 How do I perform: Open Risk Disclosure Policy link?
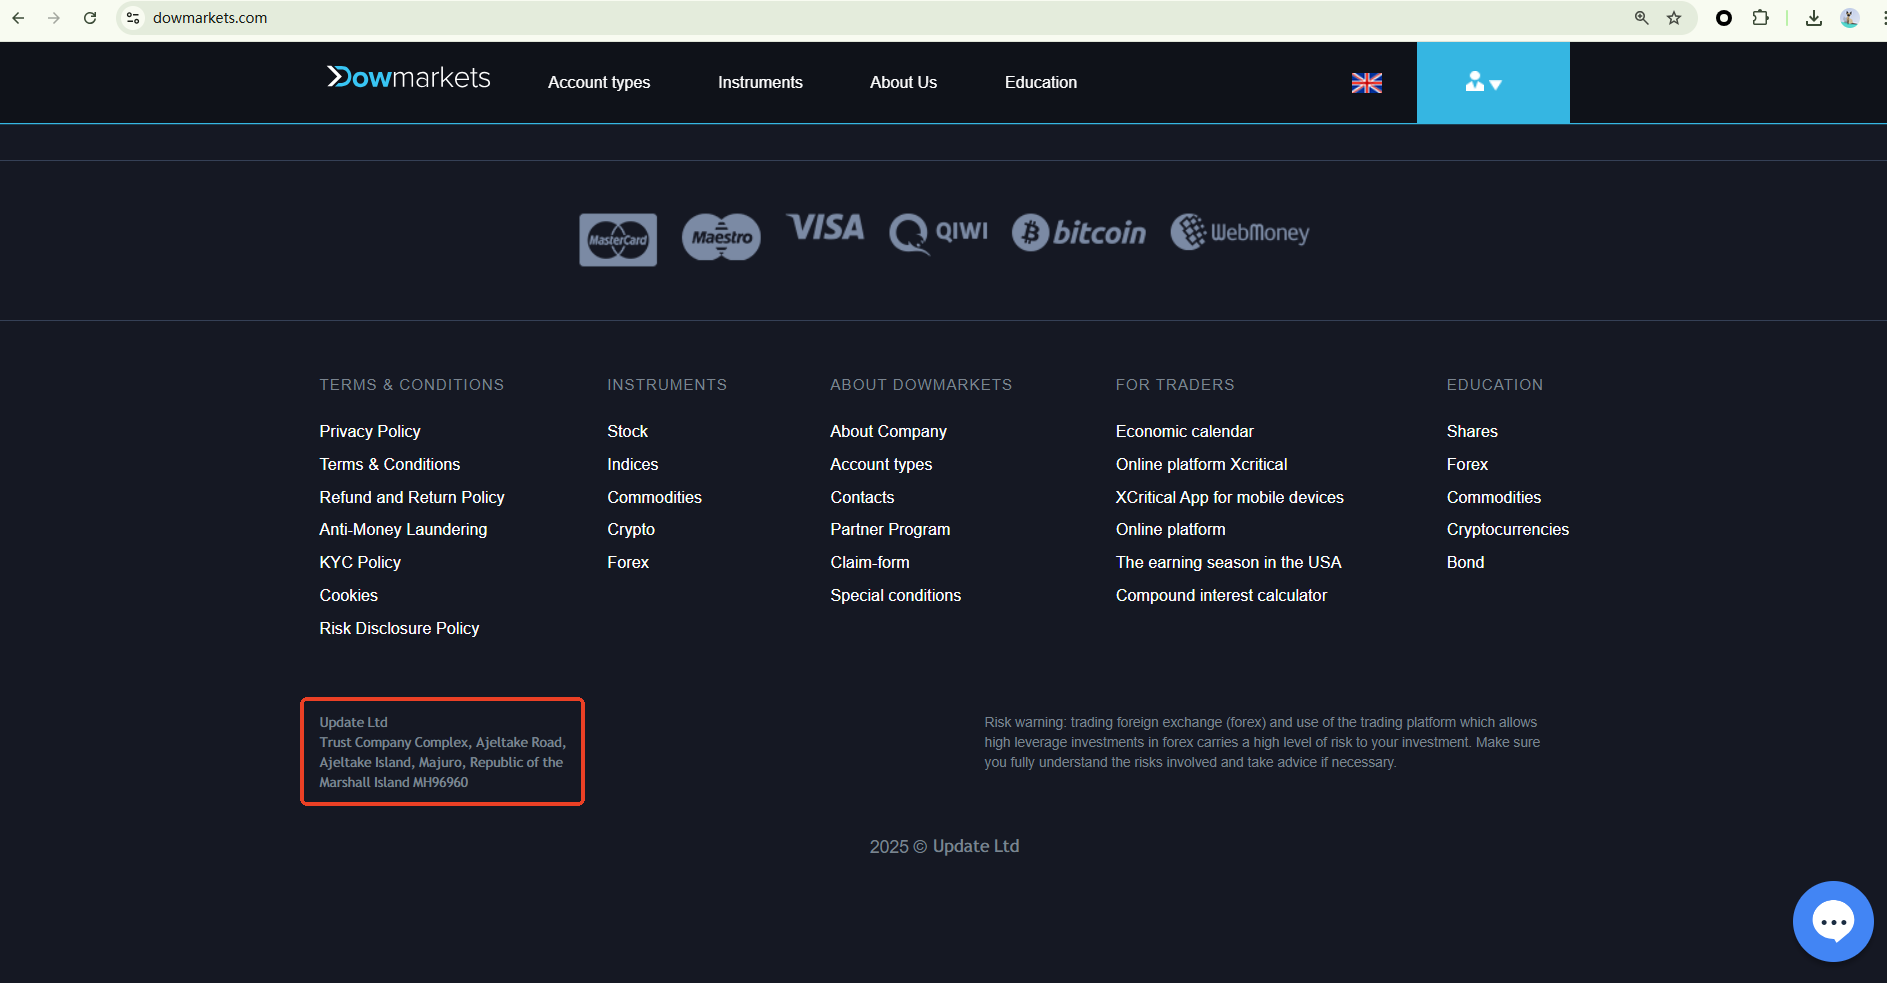click(x=399, y=628)
